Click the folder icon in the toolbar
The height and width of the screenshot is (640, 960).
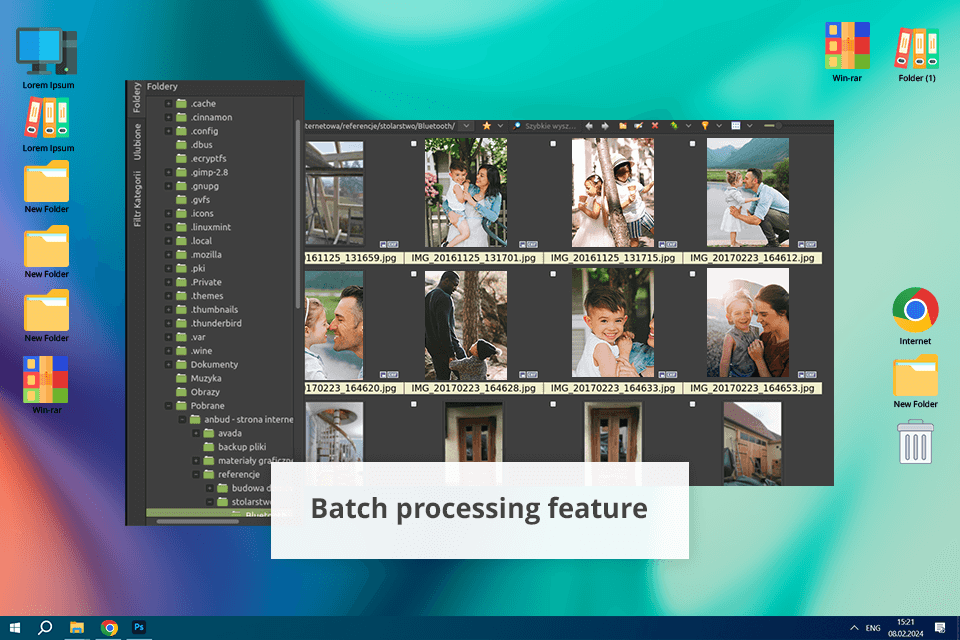point(623,126)
